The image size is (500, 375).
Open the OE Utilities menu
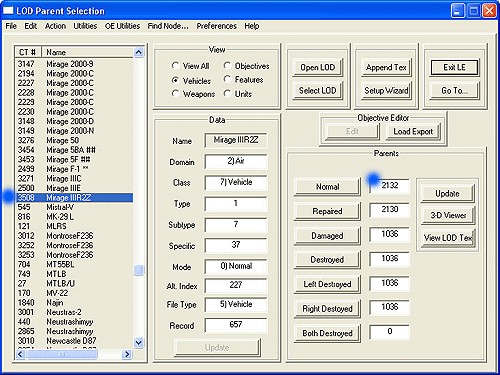[122, 26]
